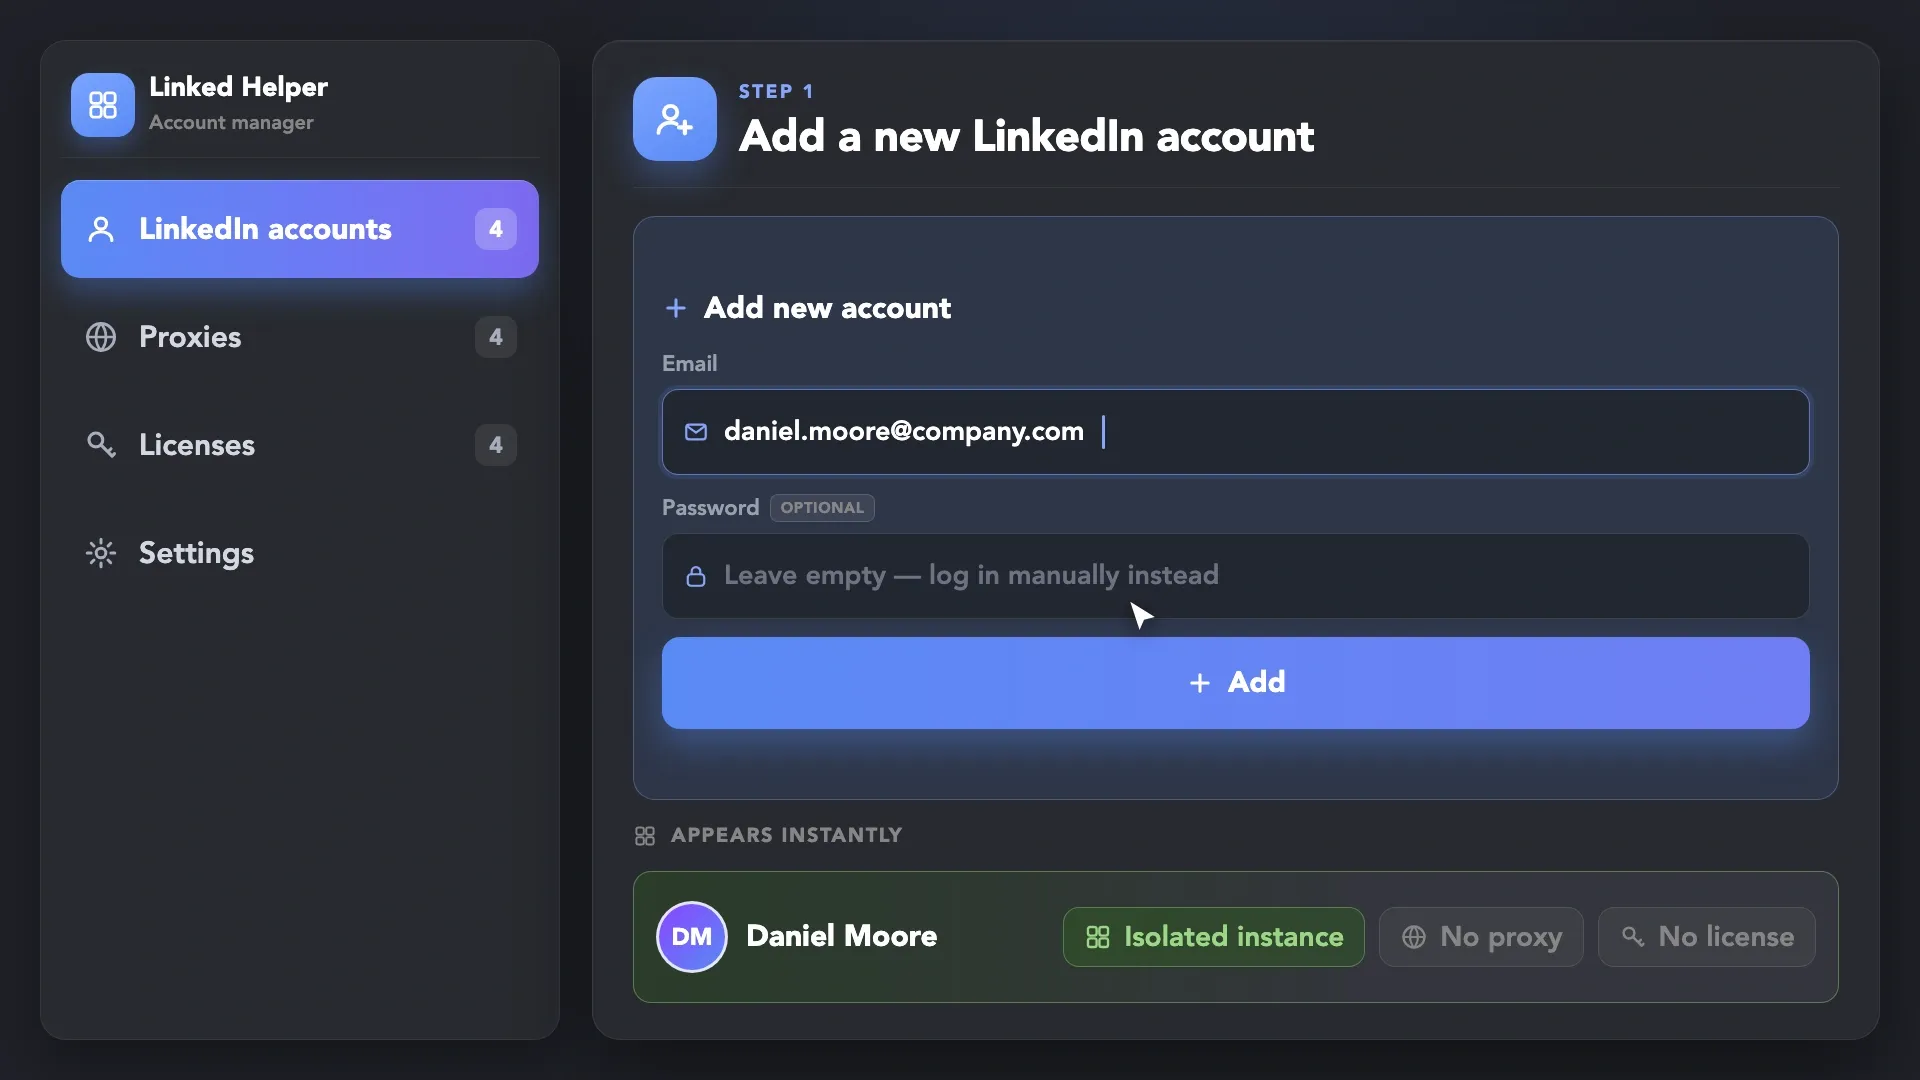Viewport: 1920px width, 1080px height.
Task: Focus the Email input field
Action: (1236, 432)
